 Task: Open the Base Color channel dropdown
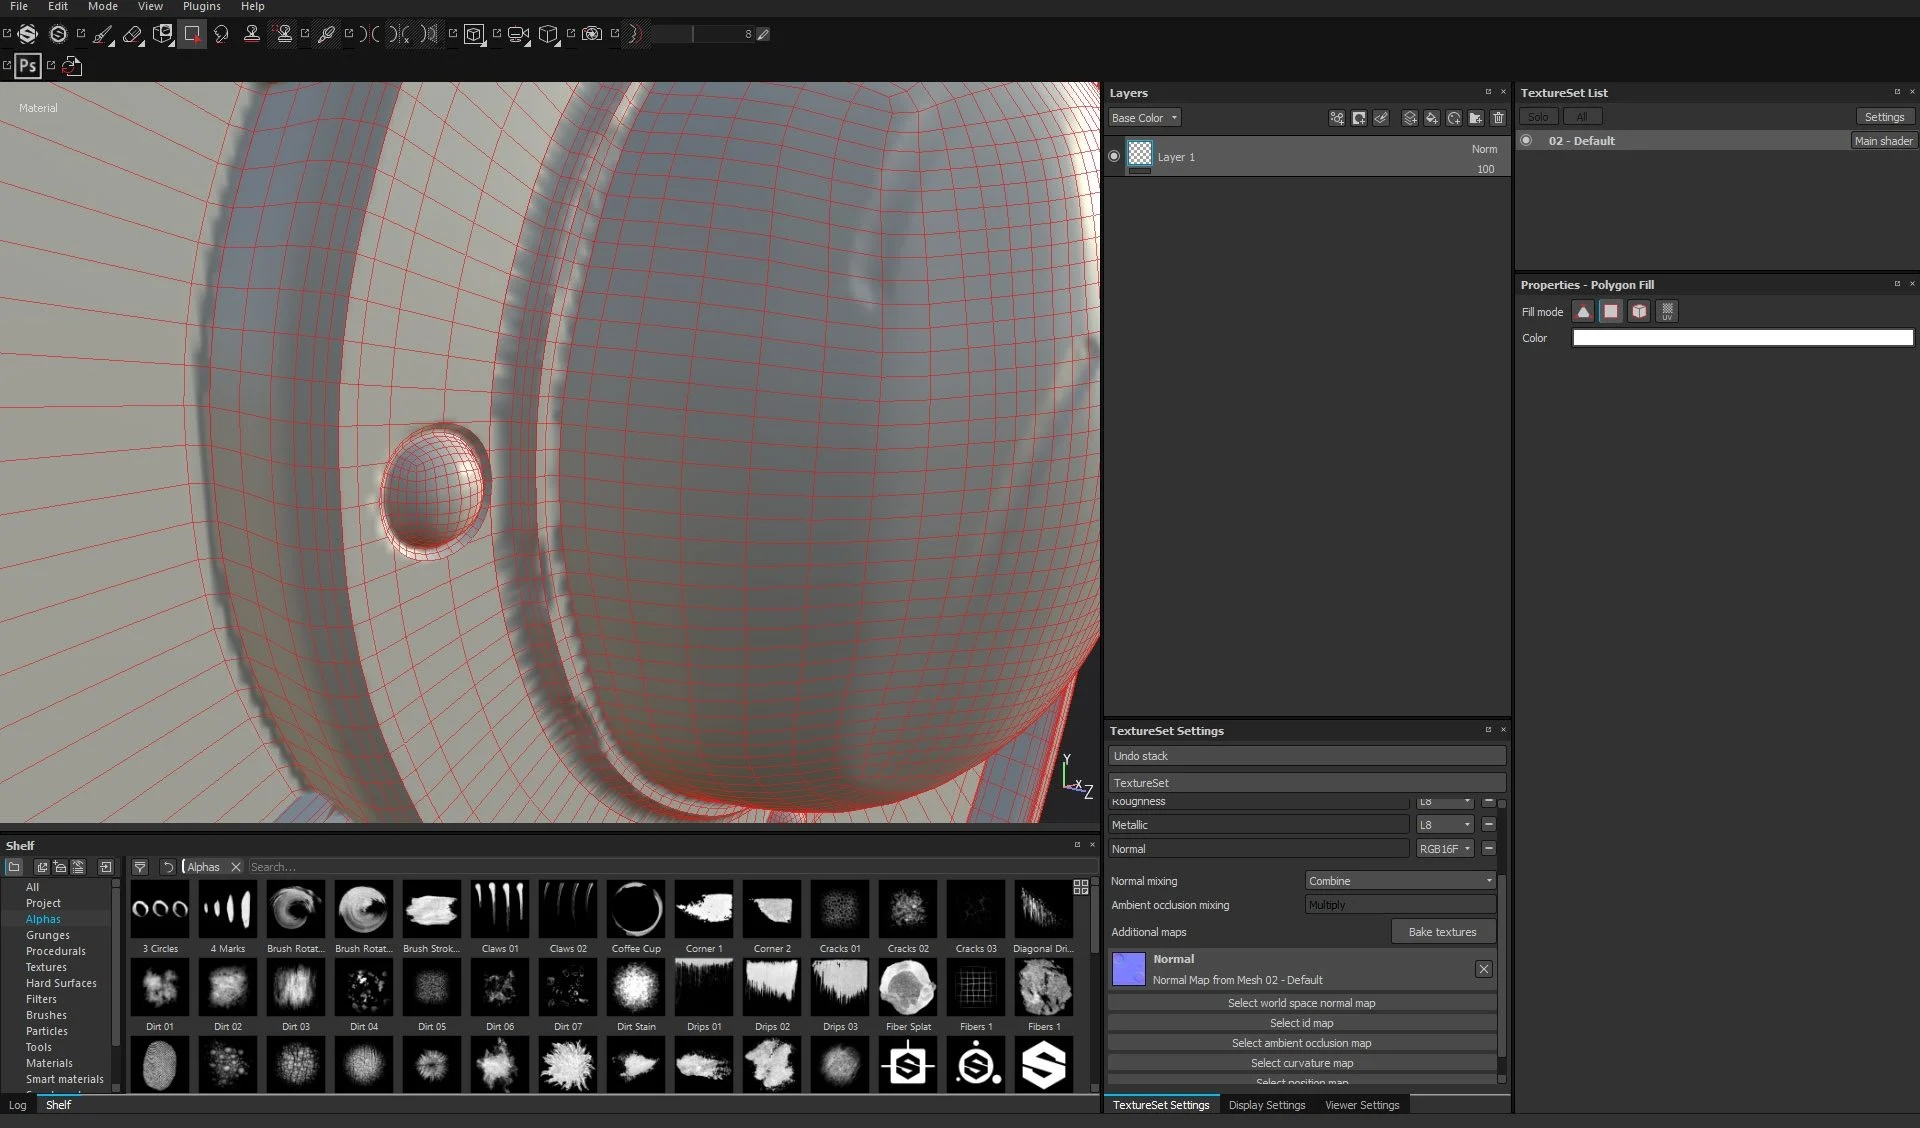tap(1144, 118)
